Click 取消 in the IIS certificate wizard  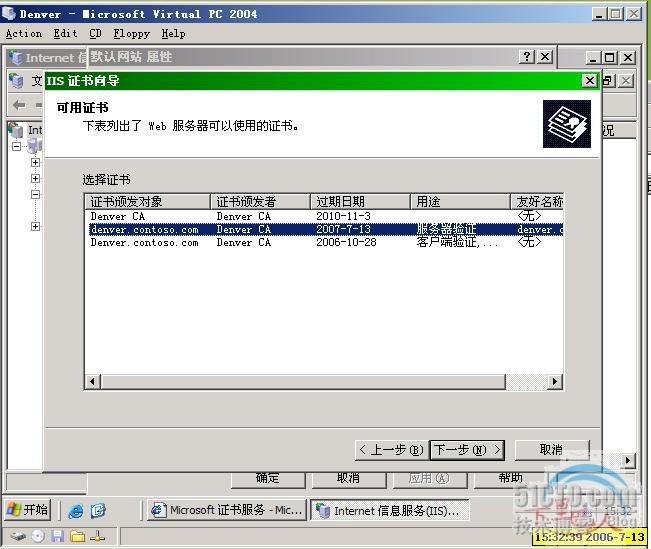pyautogui.click(x=552, y=450)
